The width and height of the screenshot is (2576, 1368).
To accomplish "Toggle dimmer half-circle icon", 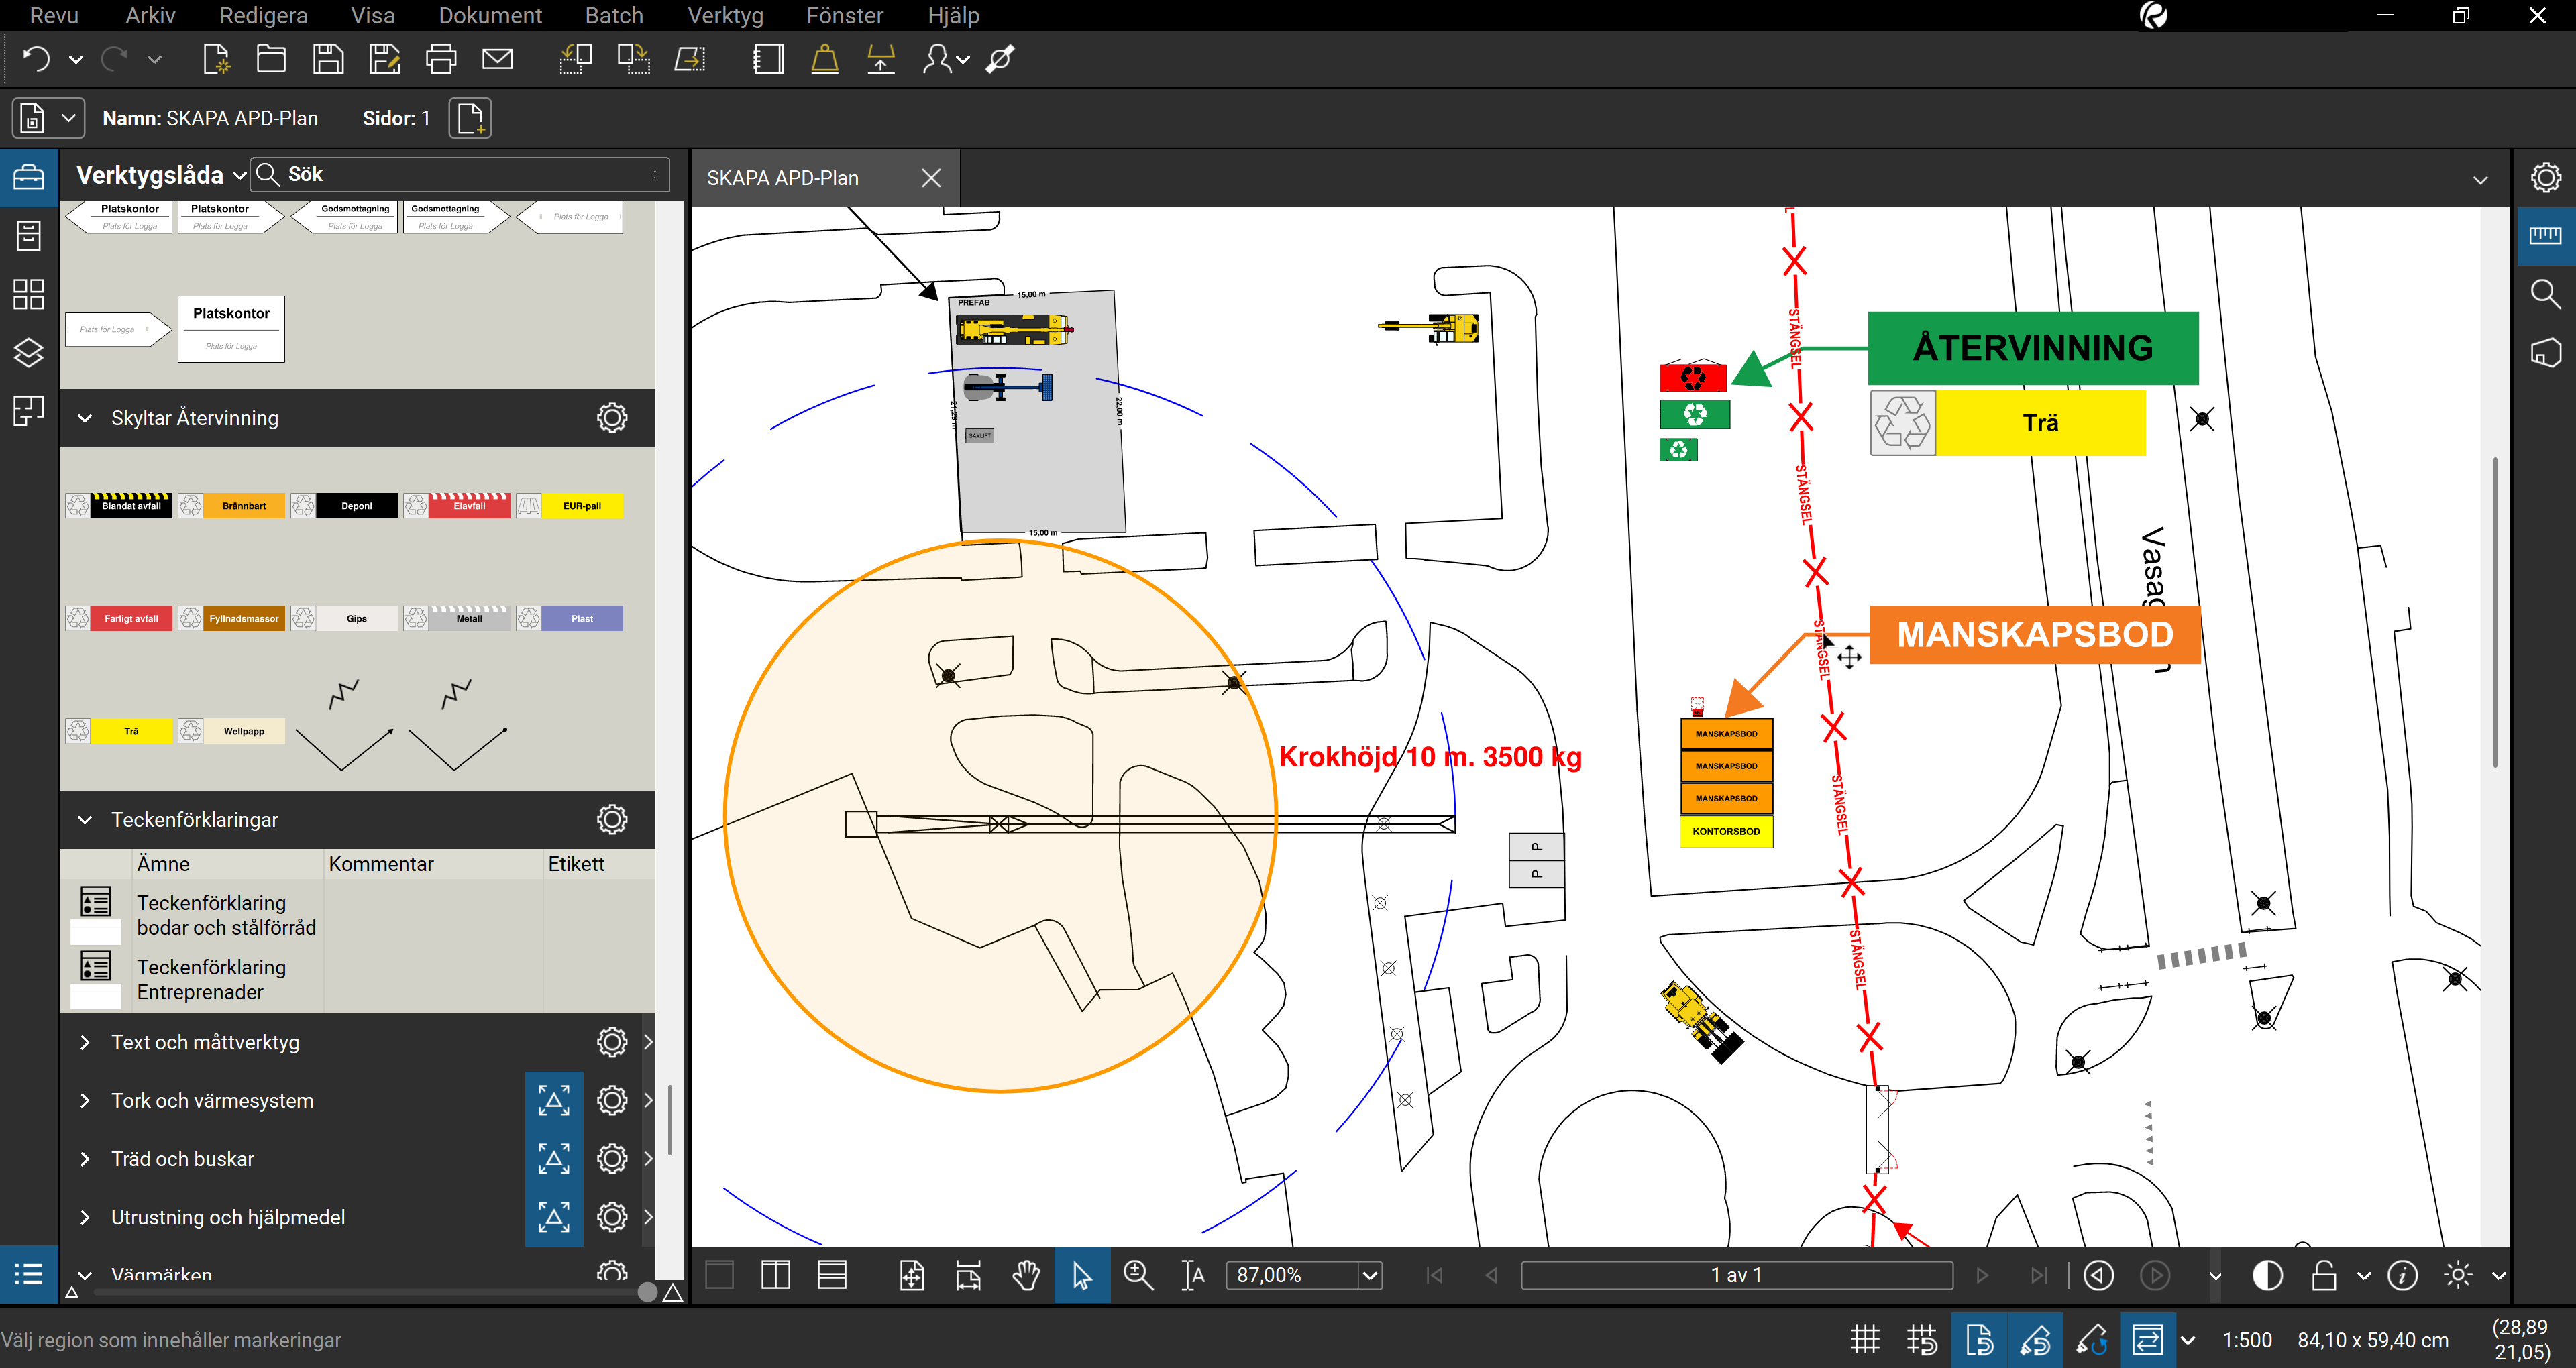I will (2267, 1275).
